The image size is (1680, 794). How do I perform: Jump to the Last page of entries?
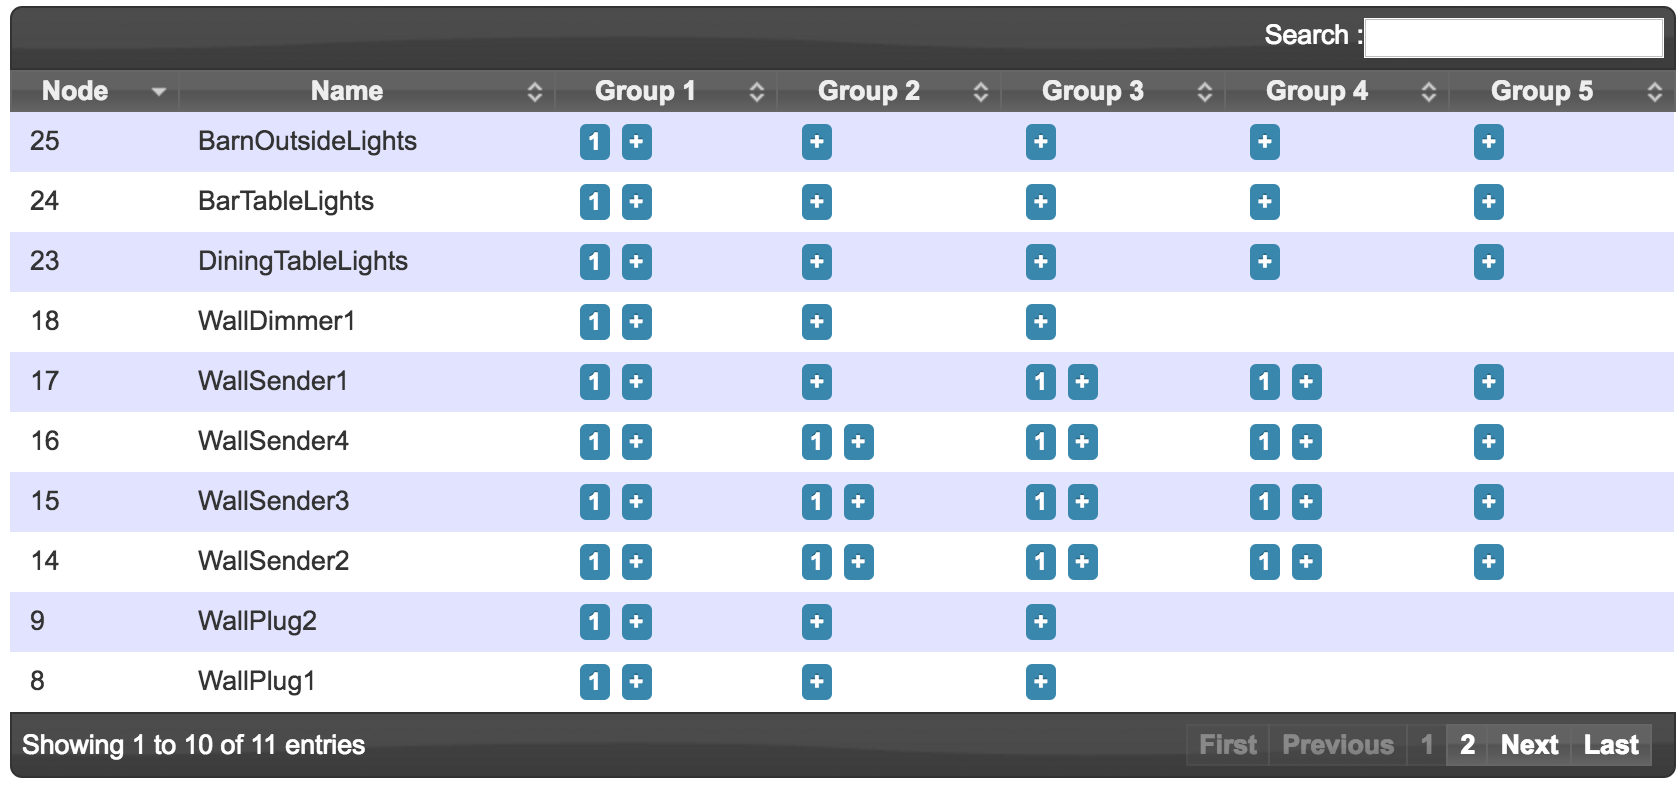point(1611,745)
